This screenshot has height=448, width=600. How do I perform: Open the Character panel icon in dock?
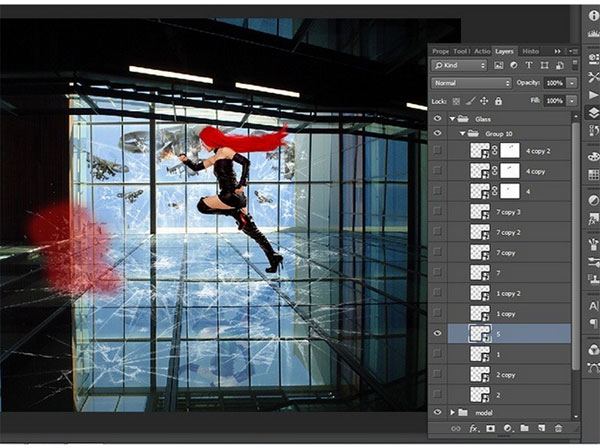tap(593, 306)
